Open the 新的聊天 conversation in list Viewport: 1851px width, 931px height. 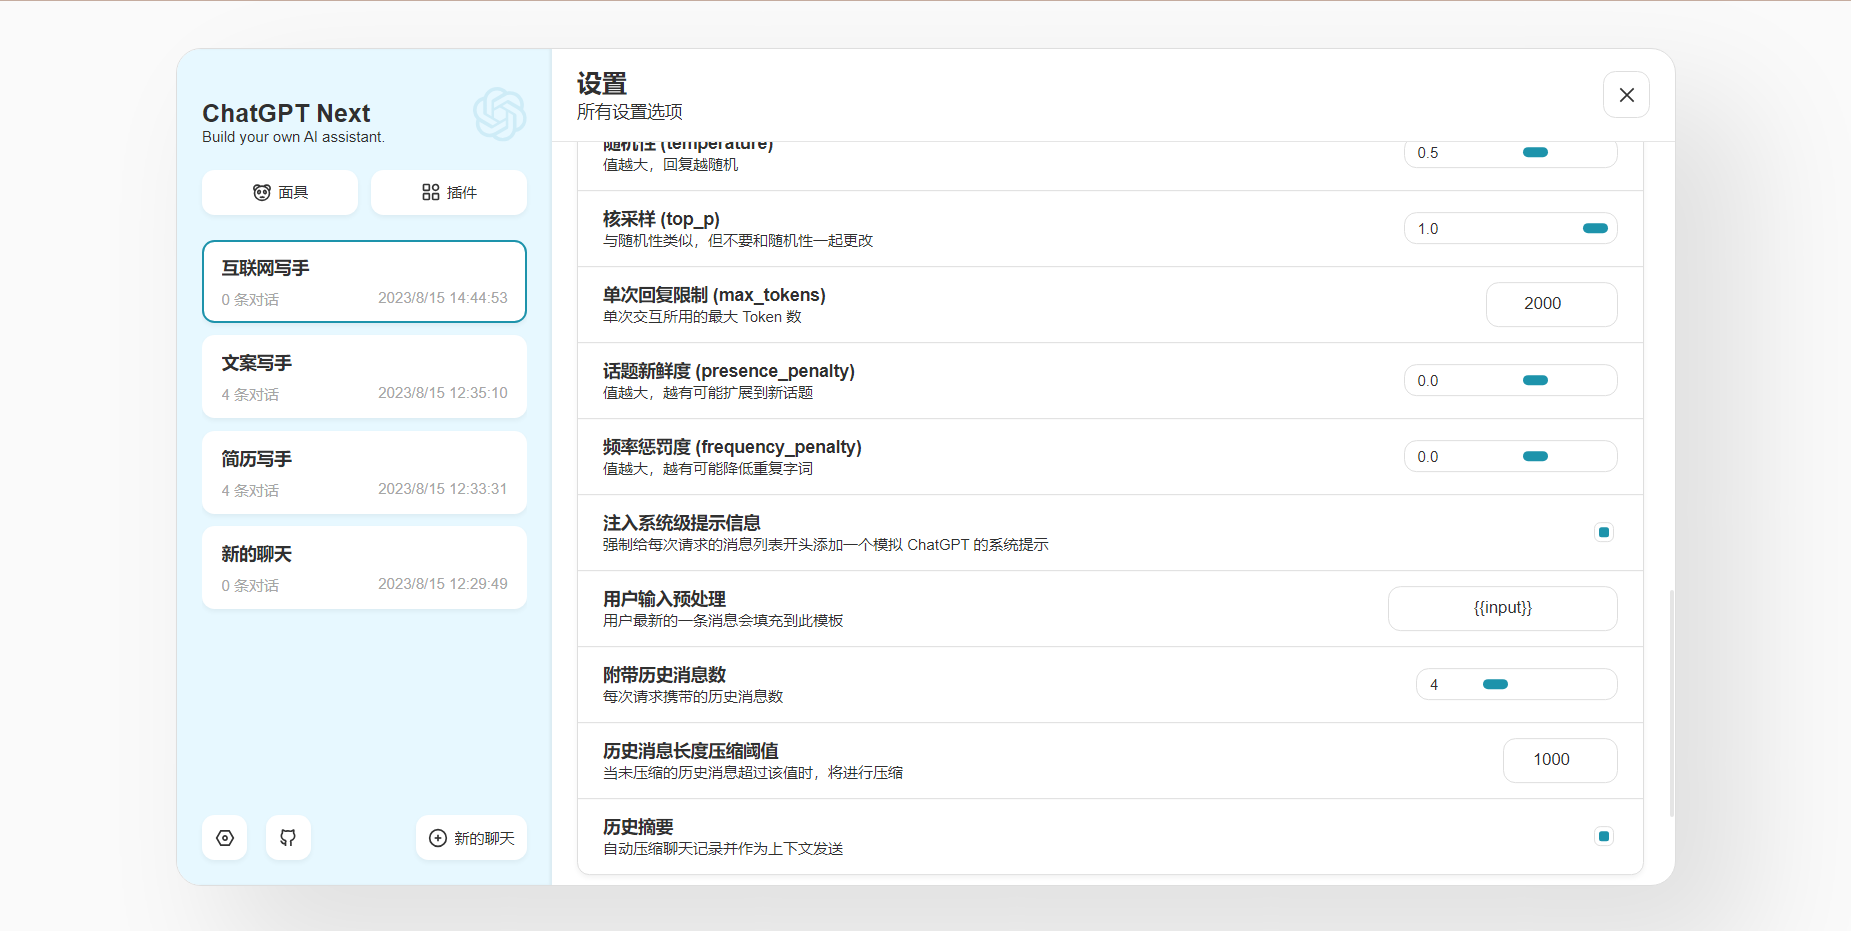click(x=364, y=568)
